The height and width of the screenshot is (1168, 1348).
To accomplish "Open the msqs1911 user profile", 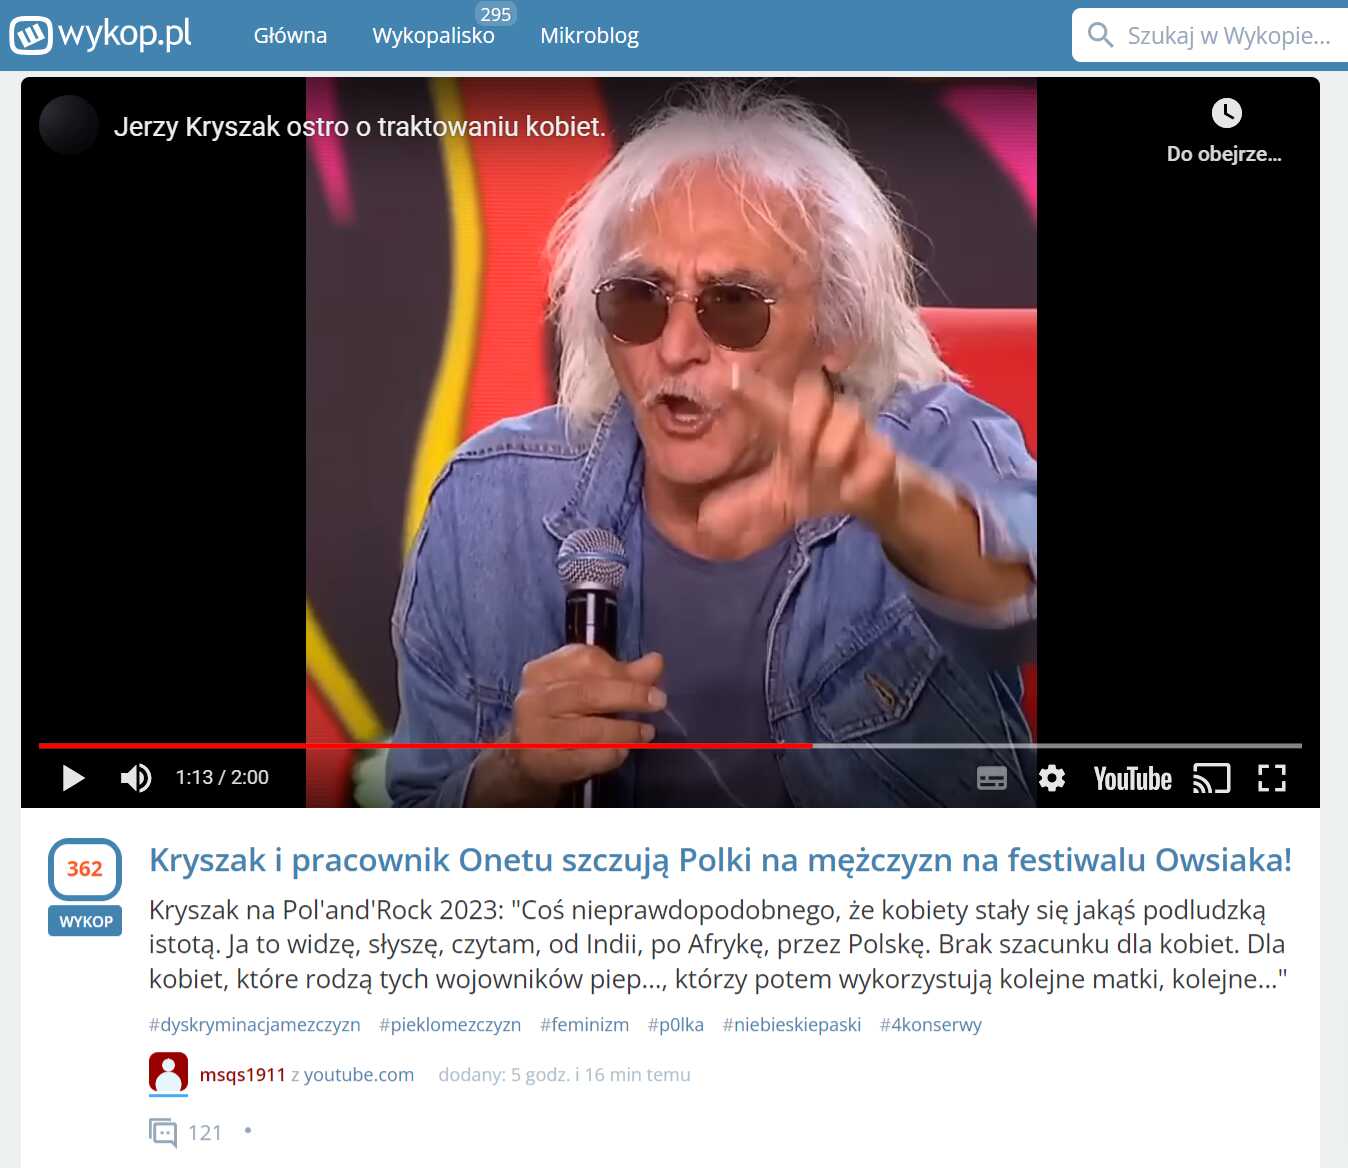I will click(x=243, y=1075).
